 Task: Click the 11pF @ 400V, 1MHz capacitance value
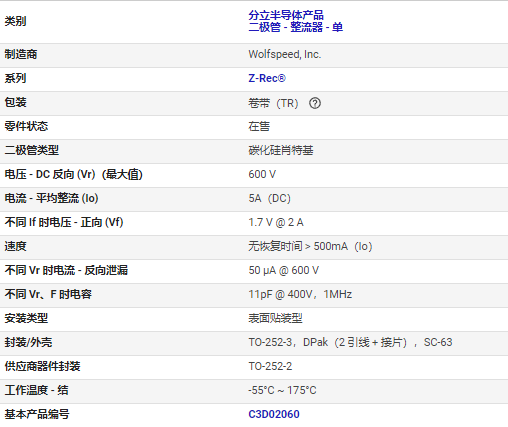pos(300,294)
